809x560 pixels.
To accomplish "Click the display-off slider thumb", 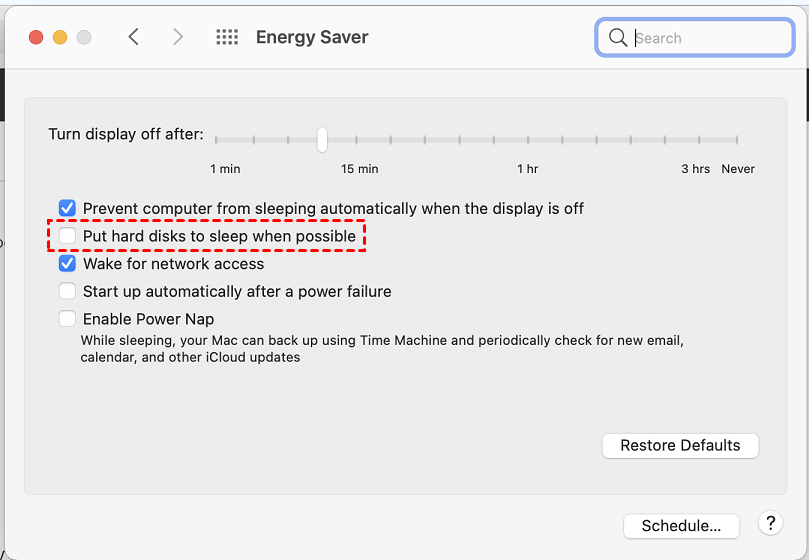I will pyautogui.click(x=322, y=139).
